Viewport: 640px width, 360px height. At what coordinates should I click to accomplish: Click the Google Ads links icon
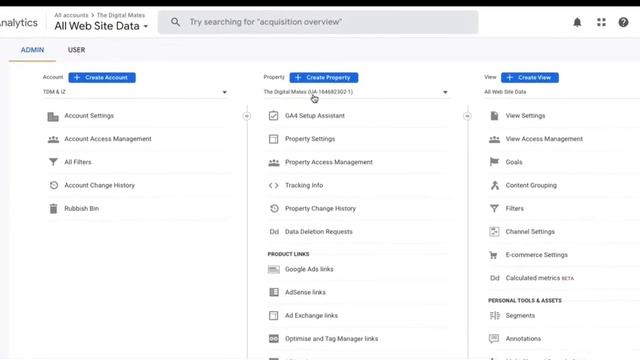(x=273, y=269)
